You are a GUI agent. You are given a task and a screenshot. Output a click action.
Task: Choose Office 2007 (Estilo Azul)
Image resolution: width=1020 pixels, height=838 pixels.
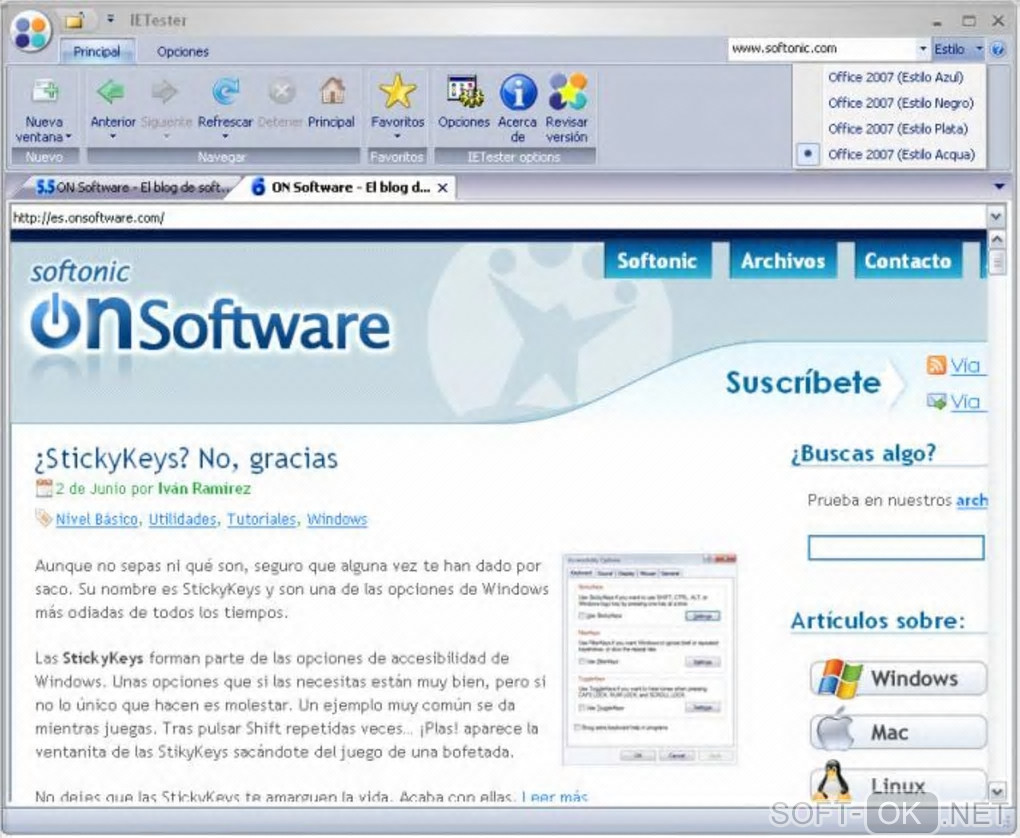[x=895, y=77]
